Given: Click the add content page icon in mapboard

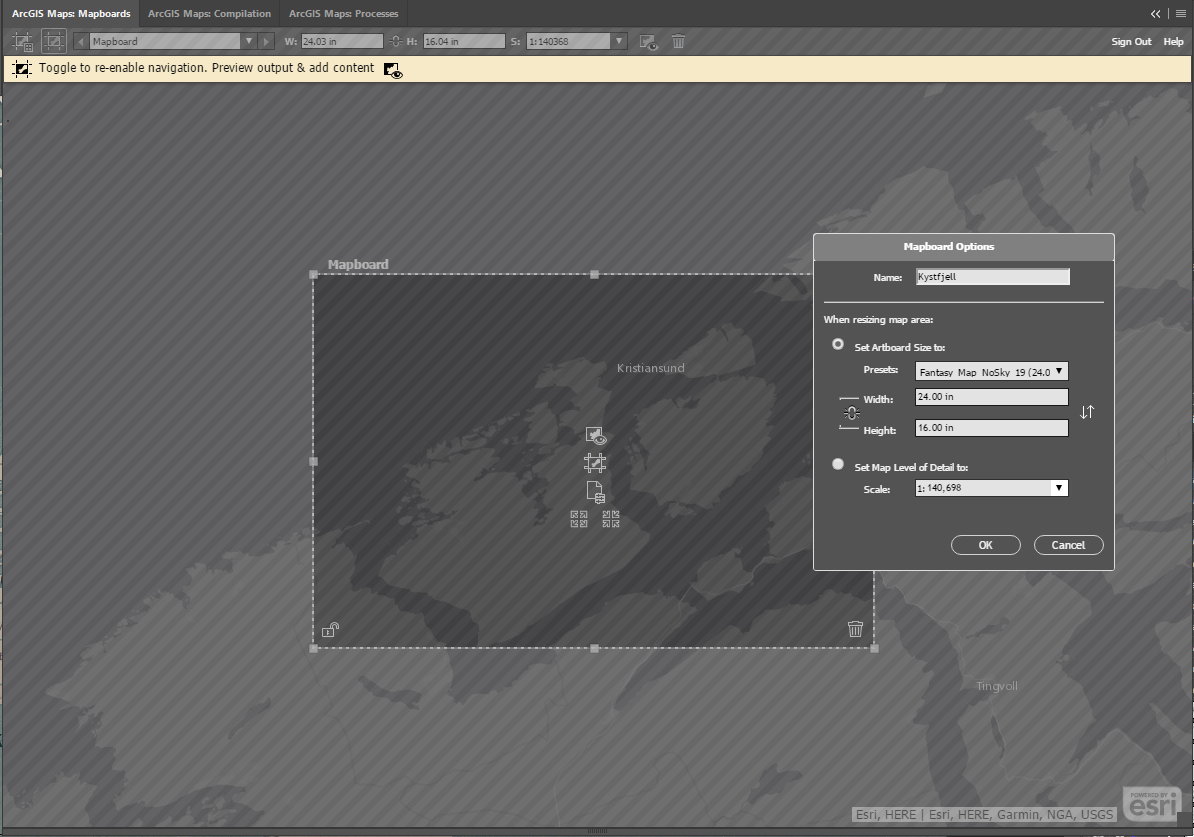Looking at the screenshot, I should [x=595, y=492].
